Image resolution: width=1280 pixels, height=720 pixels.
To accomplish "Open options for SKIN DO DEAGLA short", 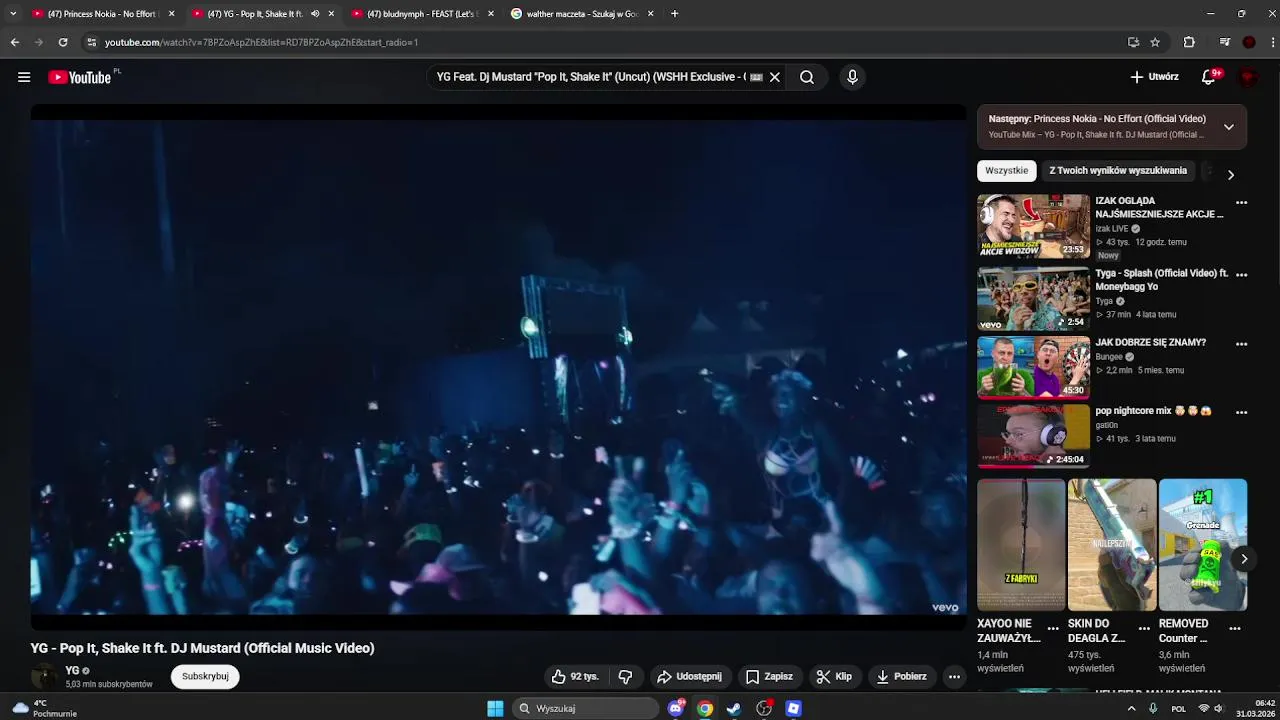I will 1144,629.
